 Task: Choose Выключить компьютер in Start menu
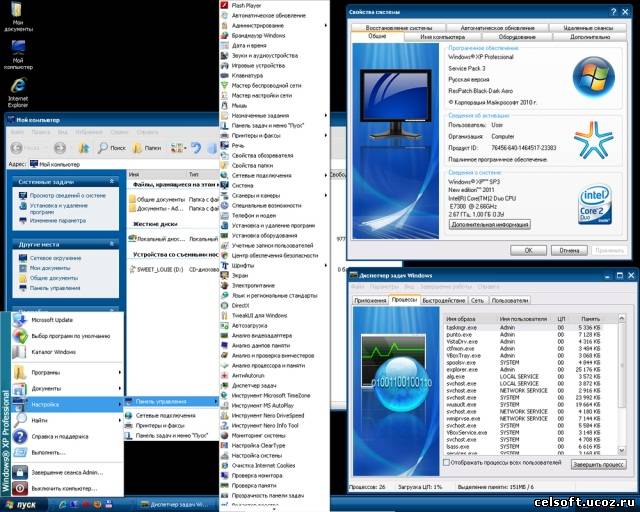67,488
